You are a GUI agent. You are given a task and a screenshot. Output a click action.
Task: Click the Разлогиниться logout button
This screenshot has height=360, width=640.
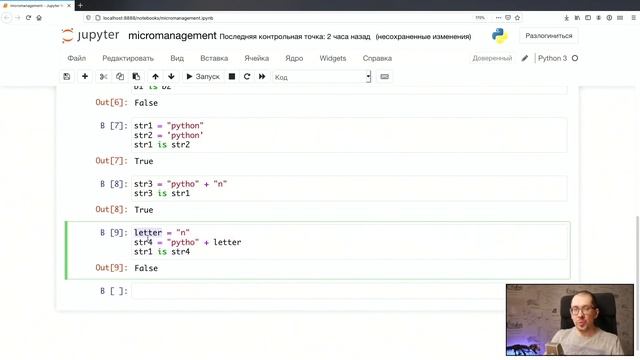pyautogui.click(x=549, y=36)
